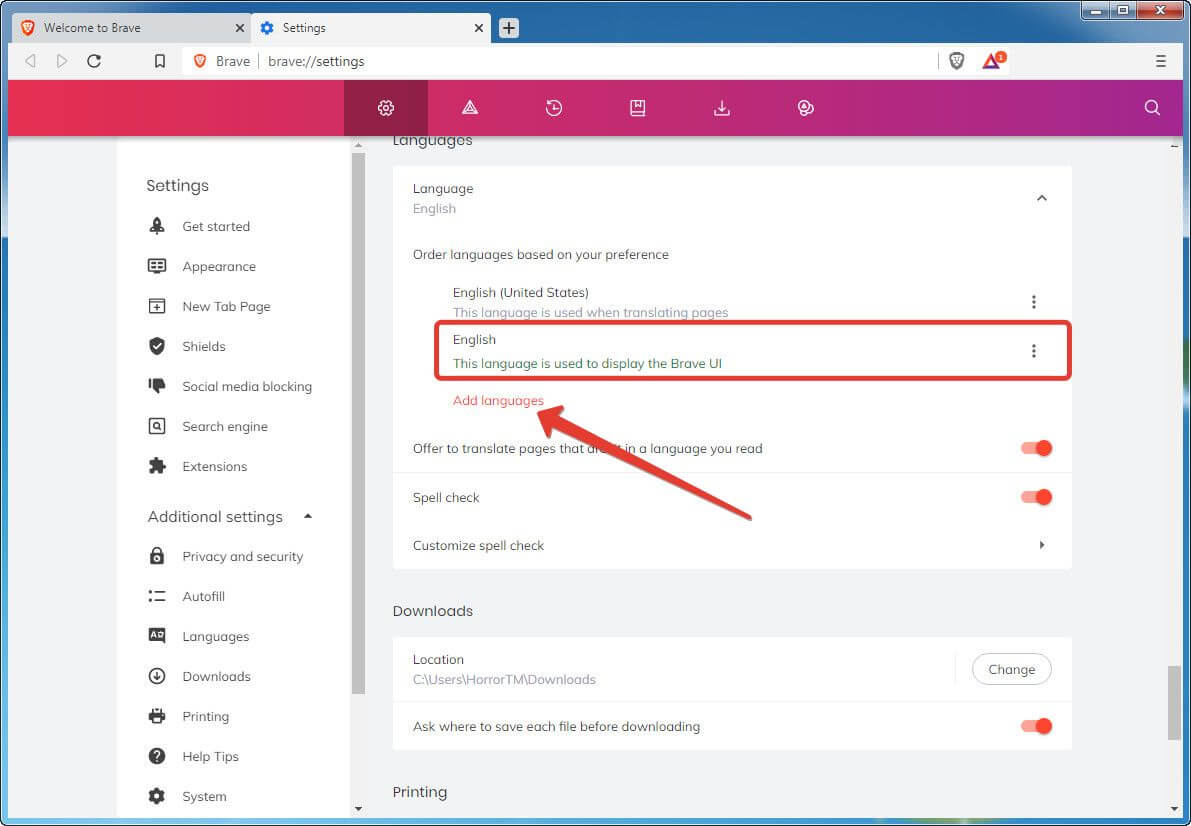Viewport: 1191px width, 826px height.
Task: Click the printer icon beside Printing
Action: tap(157, 716)
